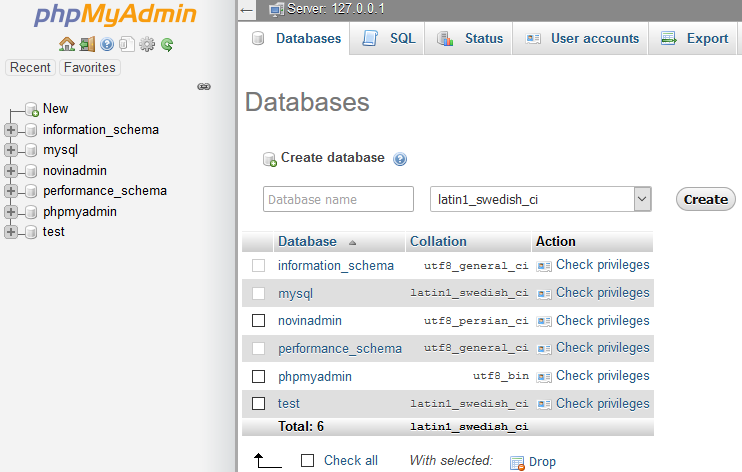
Task: Click the disabled checkbox in the performance_schema row
Action: pos(258,348)
